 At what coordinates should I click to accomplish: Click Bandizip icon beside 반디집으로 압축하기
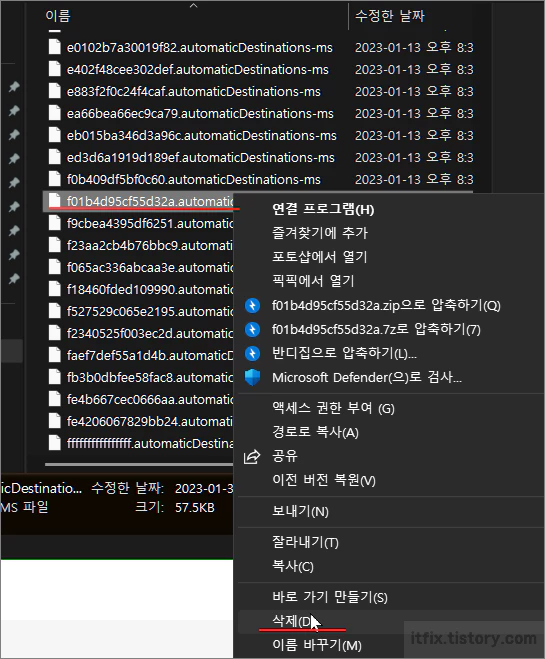[253, 353]
